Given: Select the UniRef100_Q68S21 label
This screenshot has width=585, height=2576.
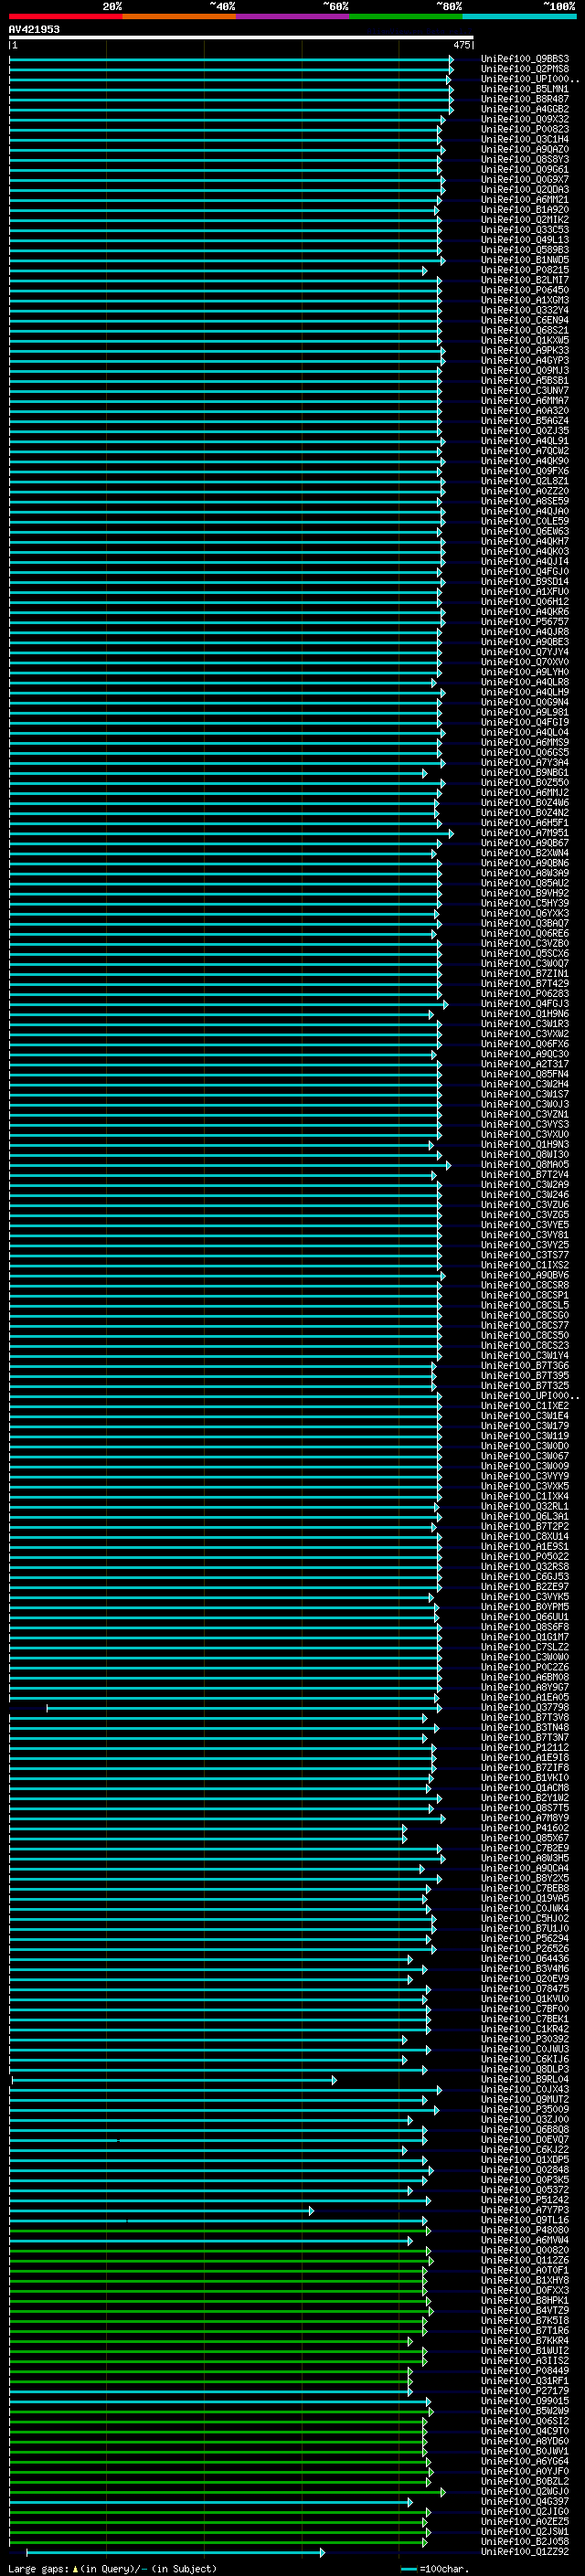Looking at the screenshot, I should coord(525,330).
